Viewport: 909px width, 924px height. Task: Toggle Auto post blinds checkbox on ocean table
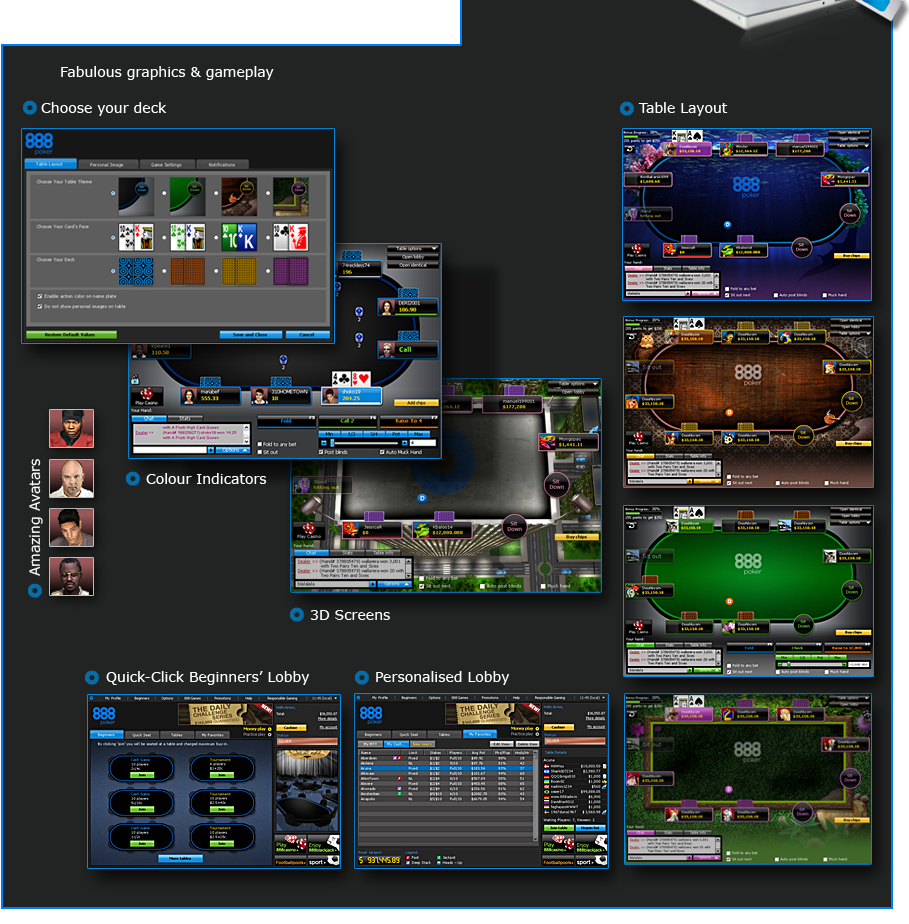coord(776,295)
